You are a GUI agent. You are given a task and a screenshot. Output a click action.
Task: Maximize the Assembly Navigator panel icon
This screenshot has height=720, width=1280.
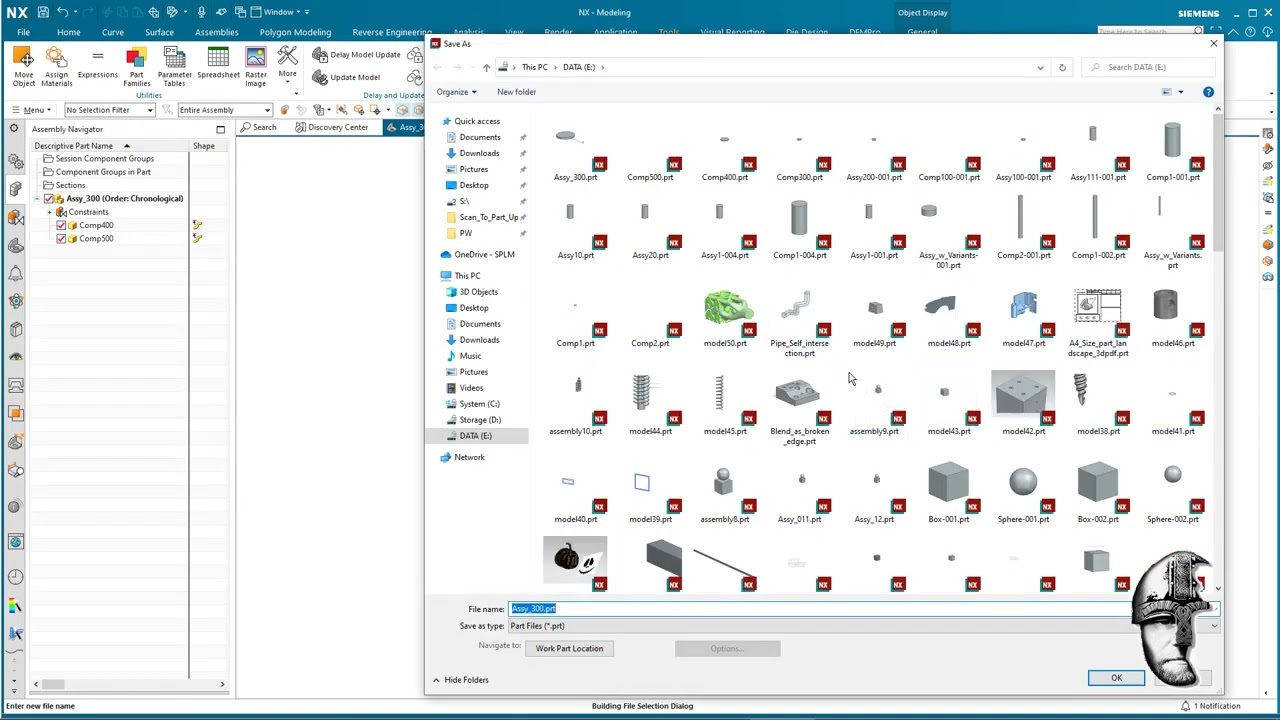pos(221,129)
